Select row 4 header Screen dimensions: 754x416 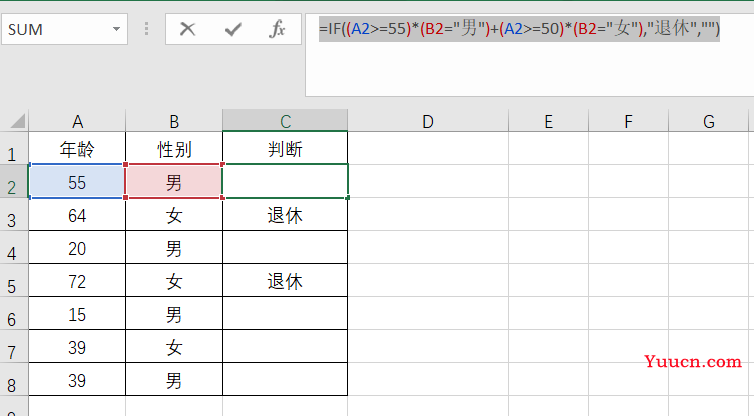coord(14,247)
